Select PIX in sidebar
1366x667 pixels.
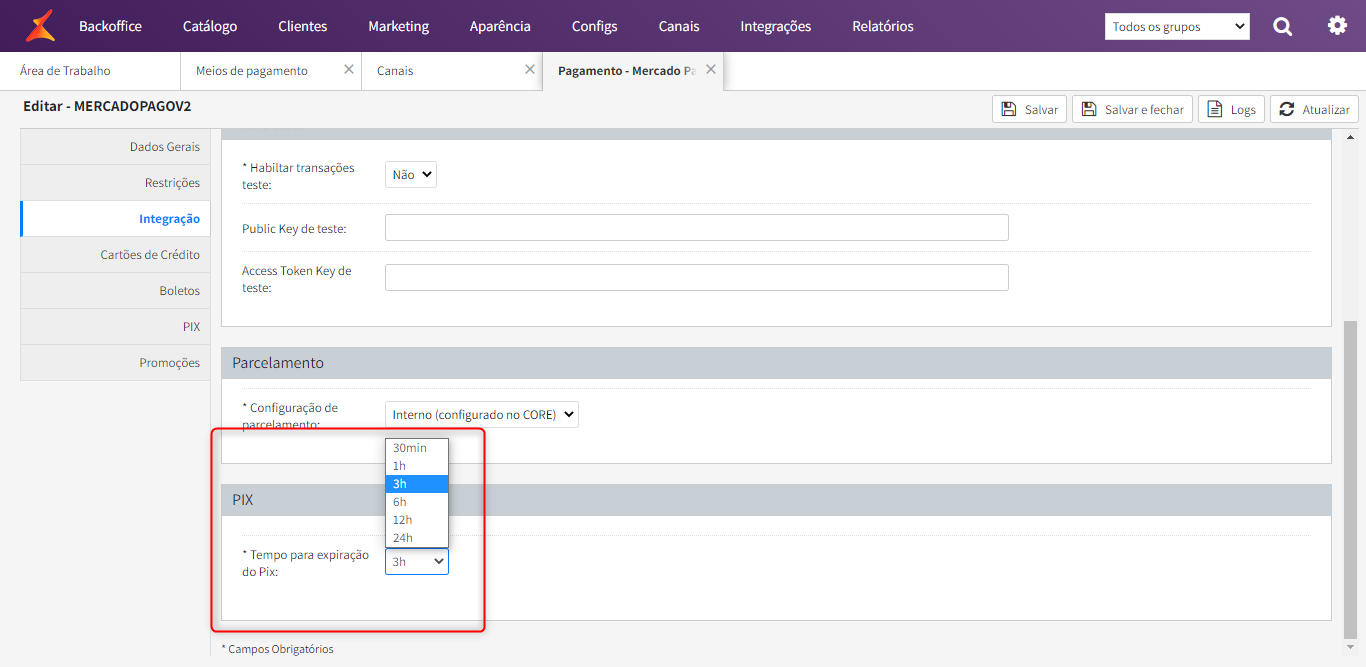coord(115,327)
